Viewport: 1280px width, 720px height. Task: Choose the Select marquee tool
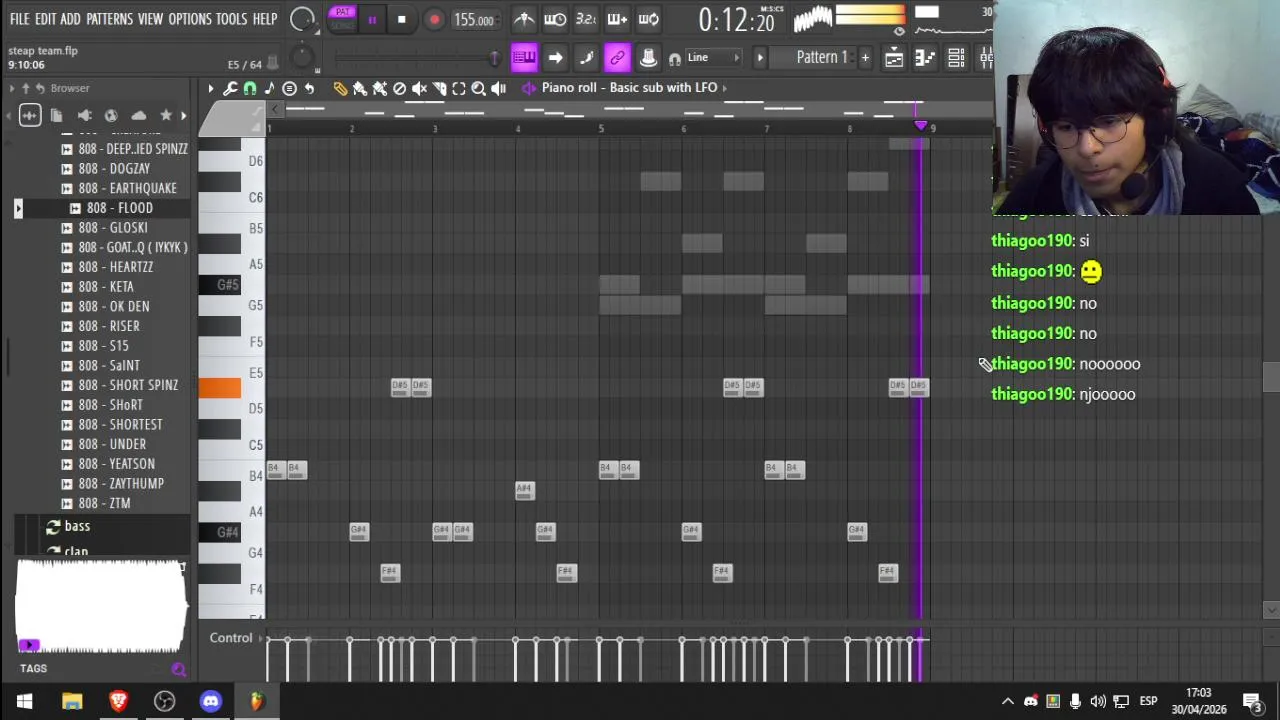tap(459, 89)
